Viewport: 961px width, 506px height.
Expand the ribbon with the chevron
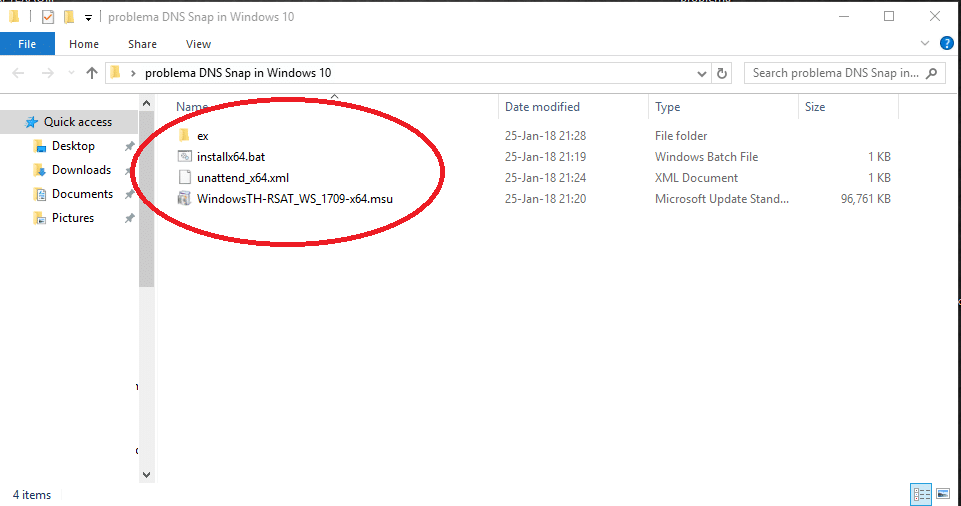pos(925,43)
